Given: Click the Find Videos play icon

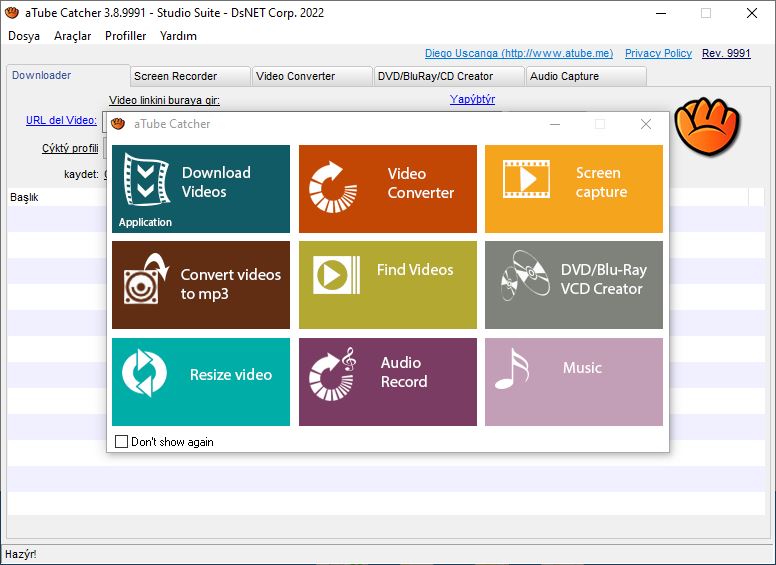Looking at the screenshot, I should 337,275.
